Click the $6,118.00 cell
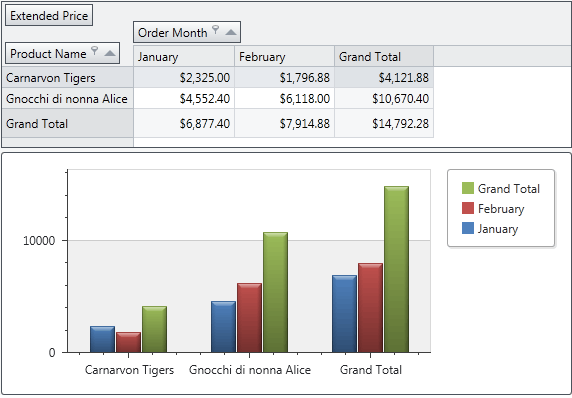Screen dimensions: 572x398 pyautogui.click(x=284, y=98)
